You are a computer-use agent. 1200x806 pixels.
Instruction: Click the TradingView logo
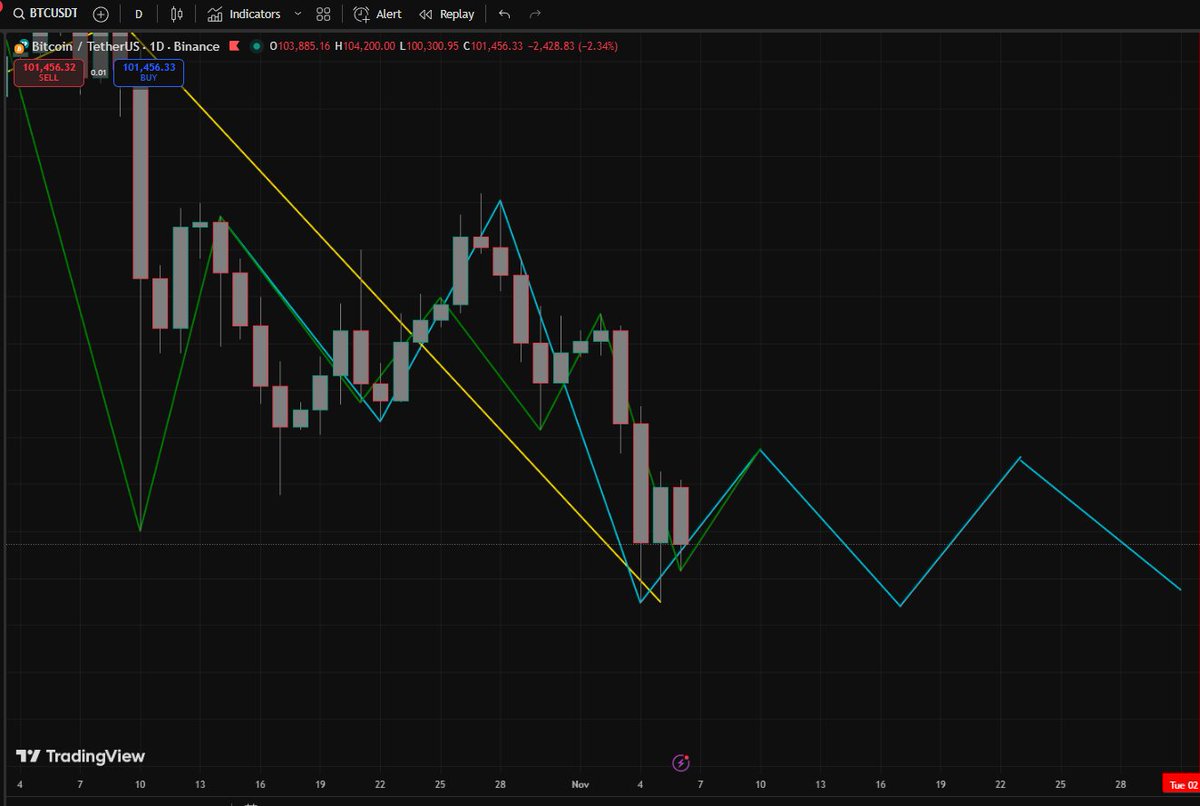pos(81,757)
